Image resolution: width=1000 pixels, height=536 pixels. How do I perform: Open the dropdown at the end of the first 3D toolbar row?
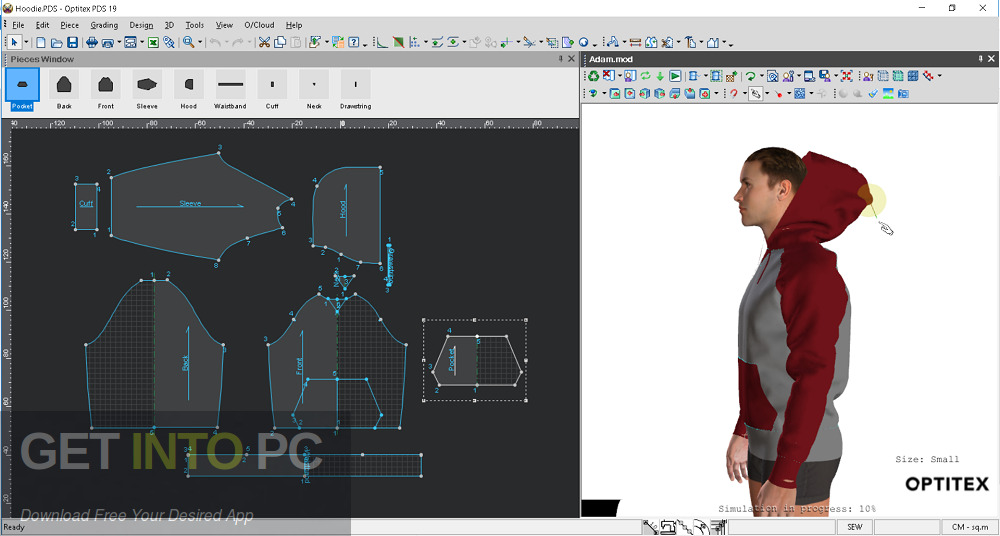[x=939, y=77]
